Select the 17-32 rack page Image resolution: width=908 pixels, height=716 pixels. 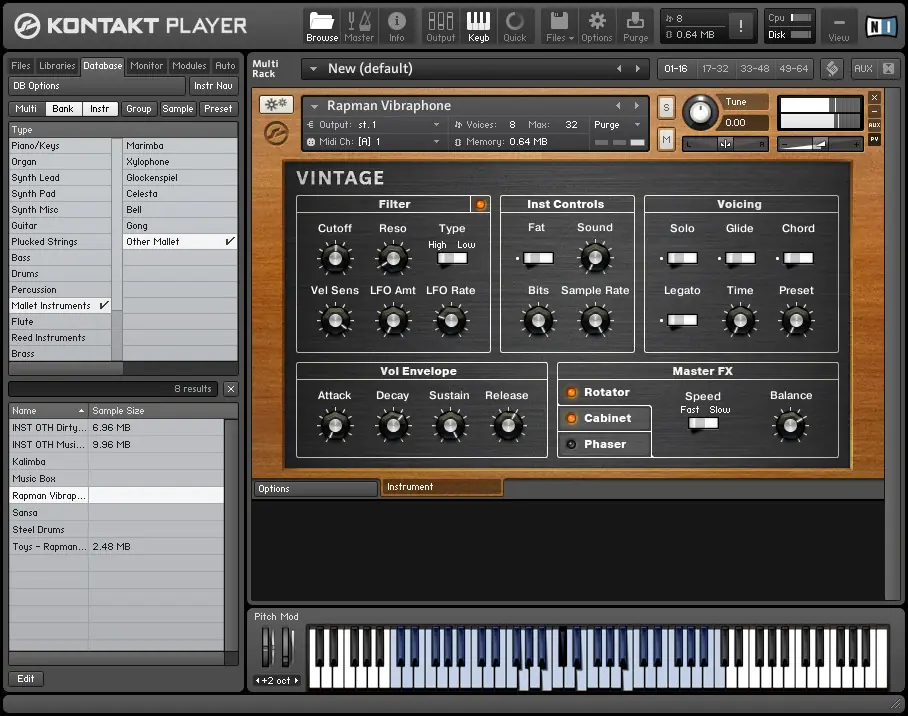click(x=715, y=68)
